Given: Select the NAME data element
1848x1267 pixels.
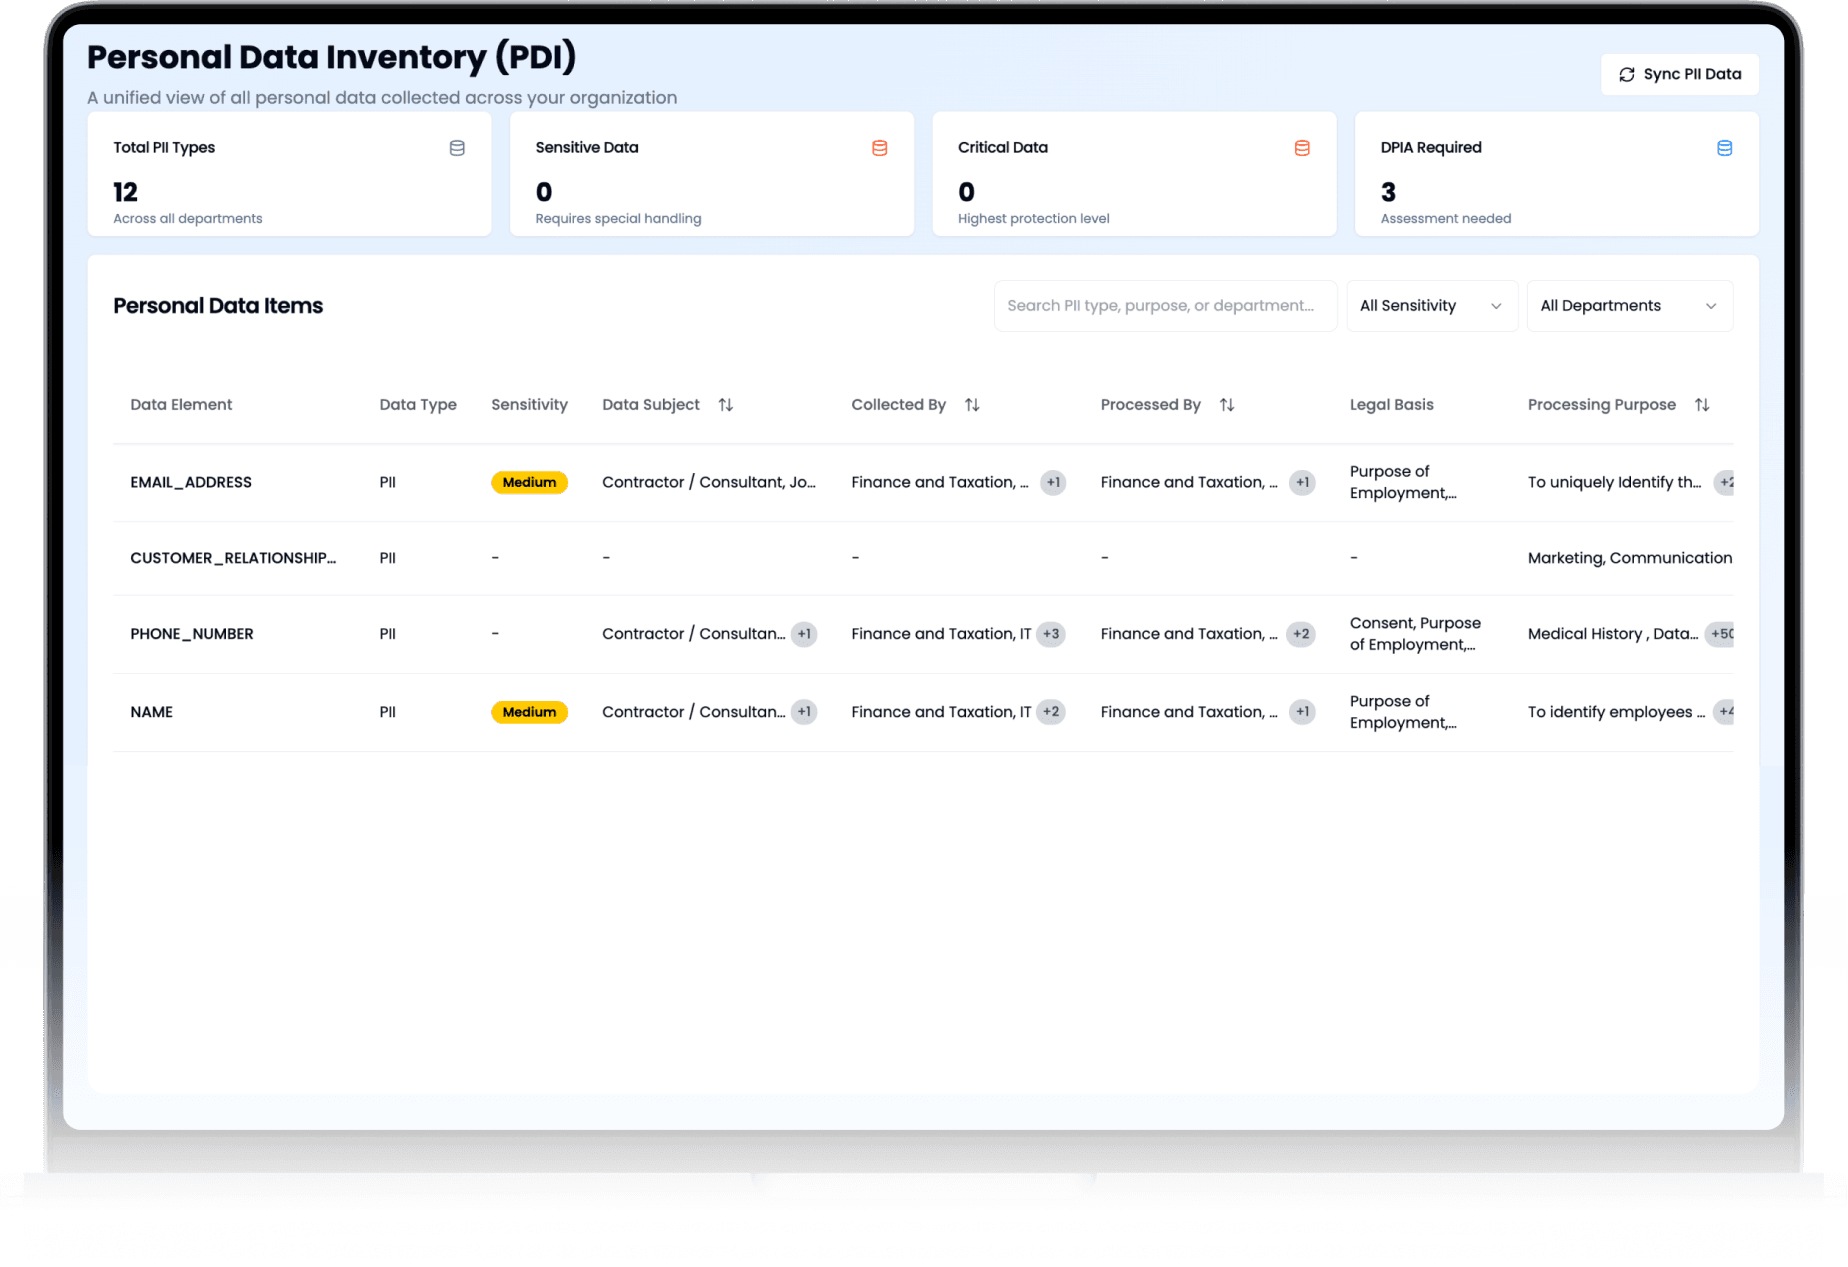Looking at the screenshot, I should (x=151, y=712).
